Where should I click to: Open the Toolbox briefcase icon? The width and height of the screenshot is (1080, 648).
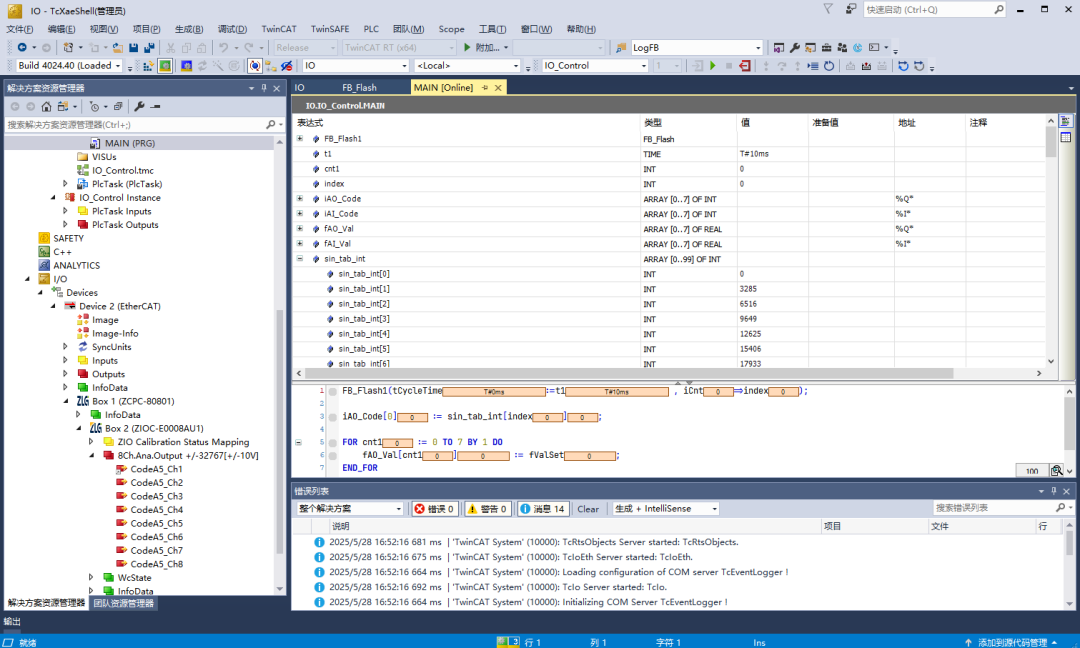click(826, 48)
